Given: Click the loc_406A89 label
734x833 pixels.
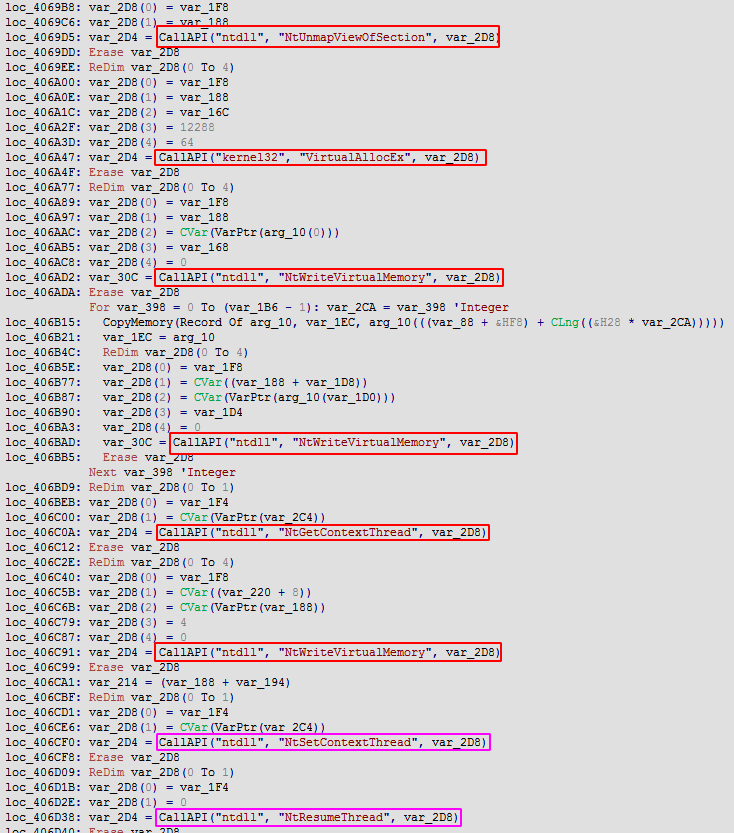Looking at the screenshot, I should 43,202.
